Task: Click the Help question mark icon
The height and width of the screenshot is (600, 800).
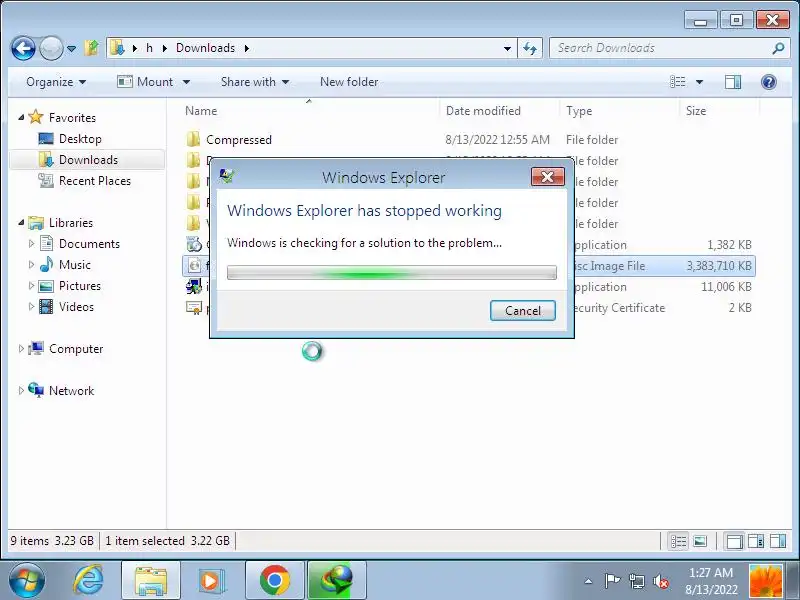Action: click(768, 82)
